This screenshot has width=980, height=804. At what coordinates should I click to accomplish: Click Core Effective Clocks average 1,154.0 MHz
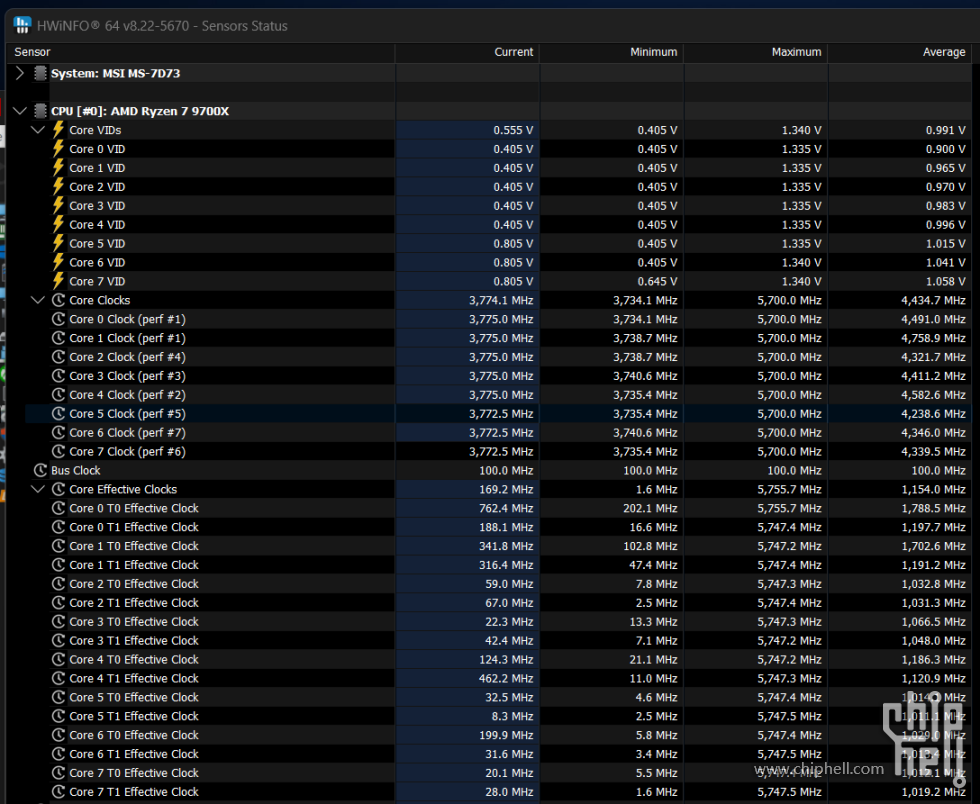tap(933, 489)
